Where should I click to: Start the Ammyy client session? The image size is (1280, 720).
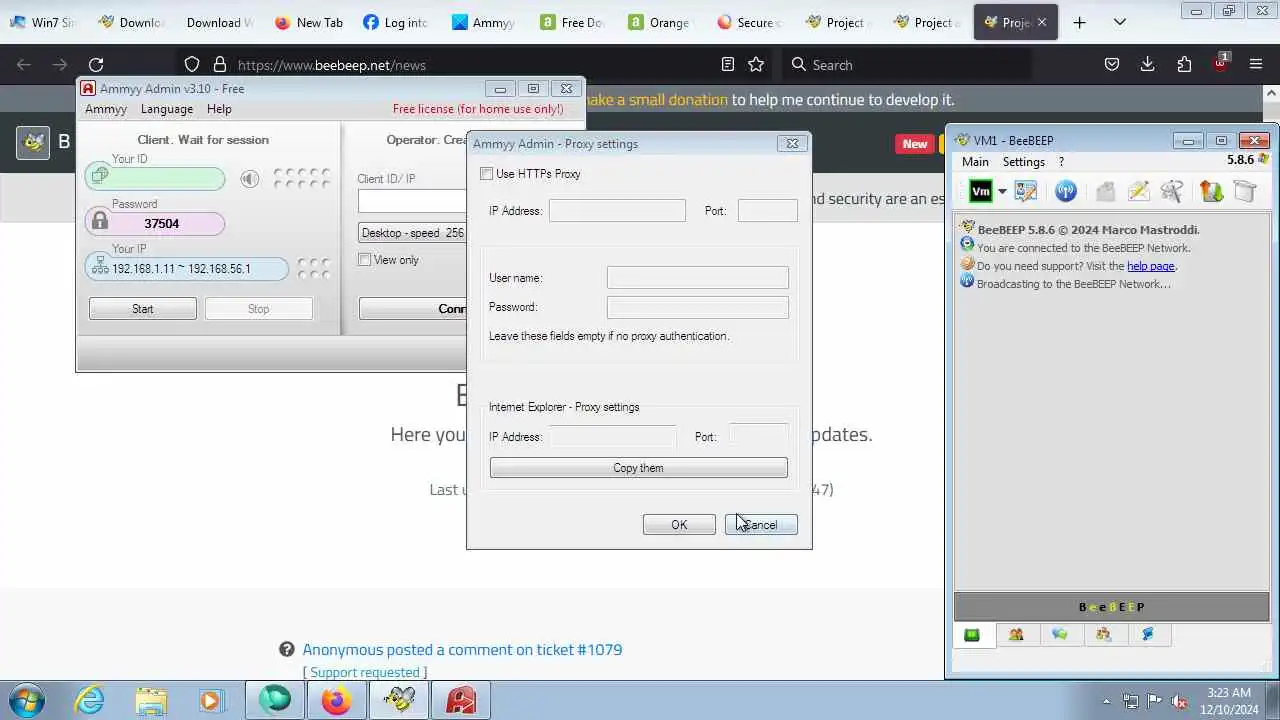coord(143,309)
